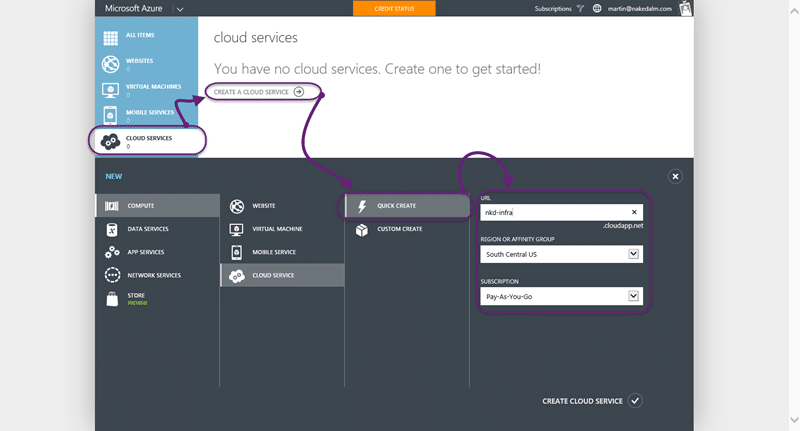This screenshot has height=431, width=800.
Task: Click the Custom Create box icon
Action: pyautogui.click(x=362, y=230)
